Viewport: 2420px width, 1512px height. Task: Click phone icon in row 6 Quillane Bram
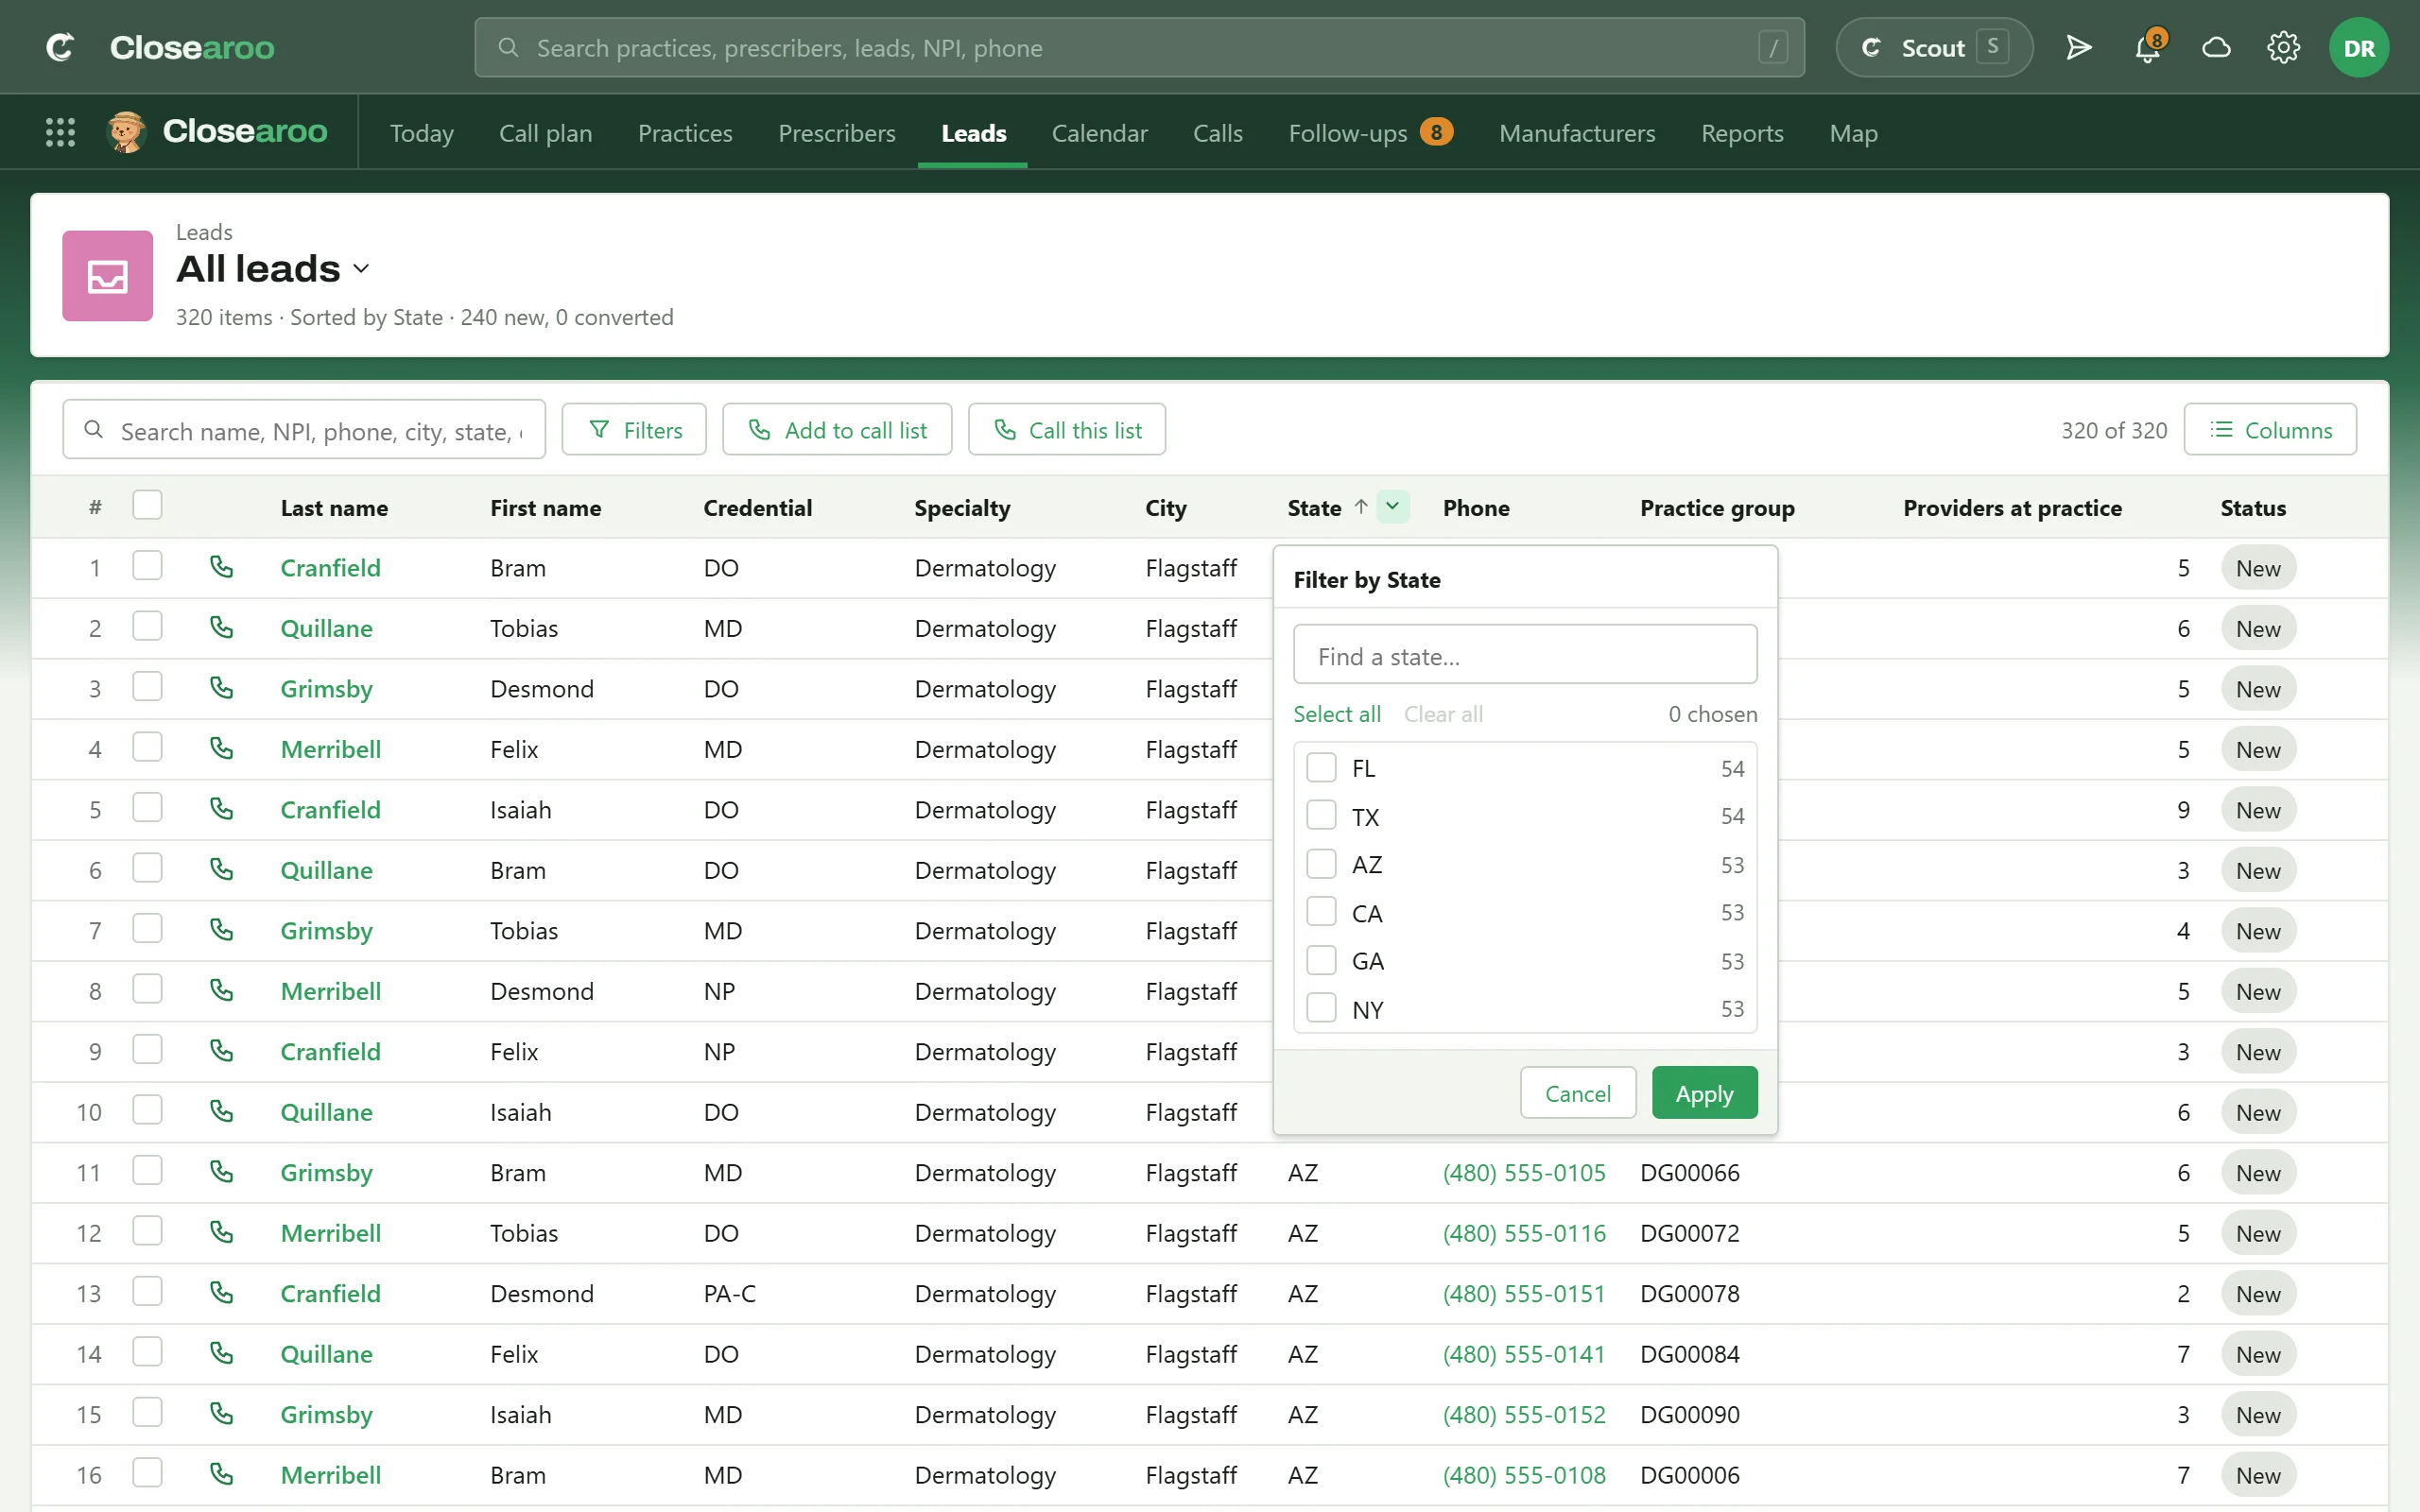tap(221, 869)
